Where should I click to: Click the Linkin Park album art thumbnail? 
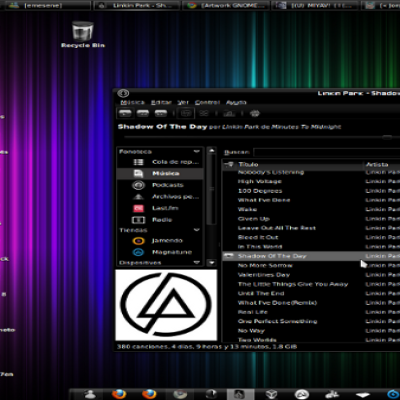[166, 305]
